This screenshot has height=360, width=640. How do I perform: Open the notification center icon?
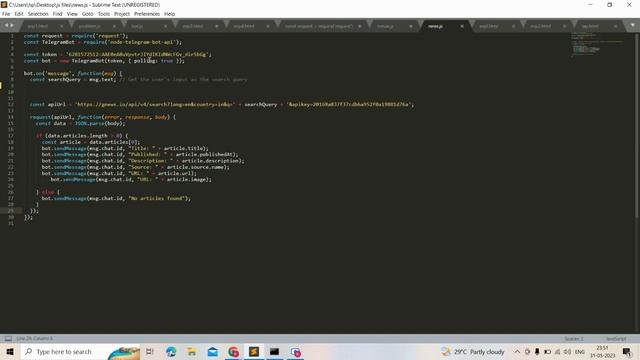pos(627,351)
